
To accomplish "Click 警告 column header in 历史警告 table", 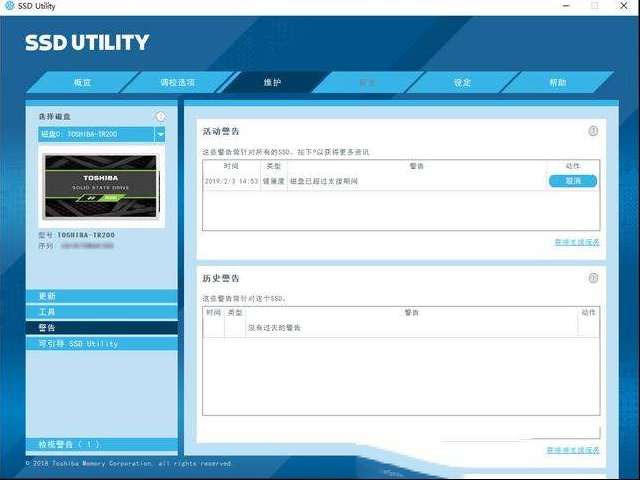I will (411, 313).
